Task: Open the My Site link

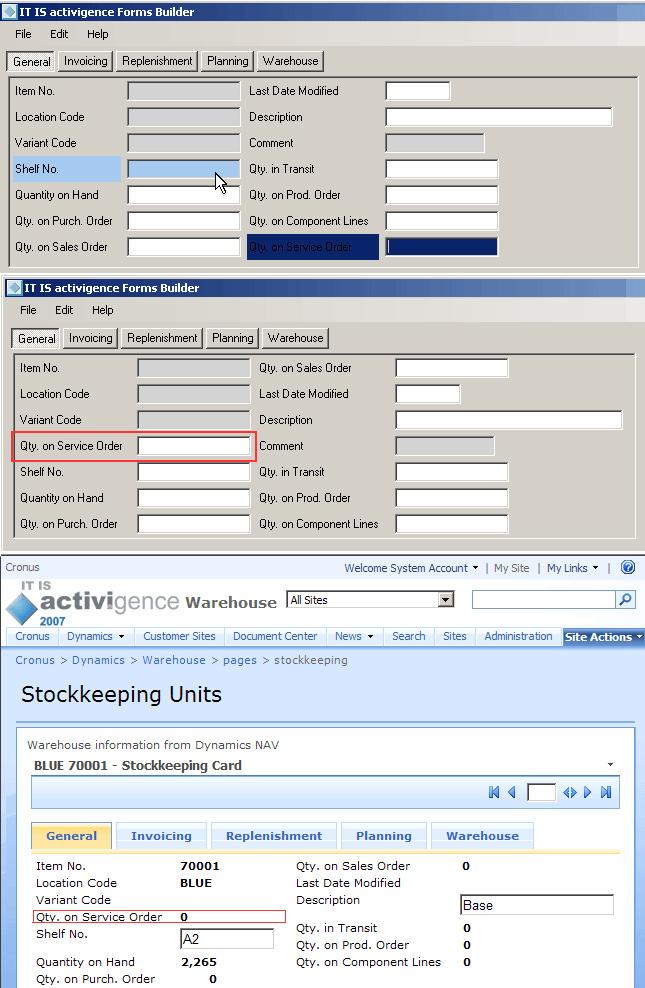Action: (x=511, y=568)
